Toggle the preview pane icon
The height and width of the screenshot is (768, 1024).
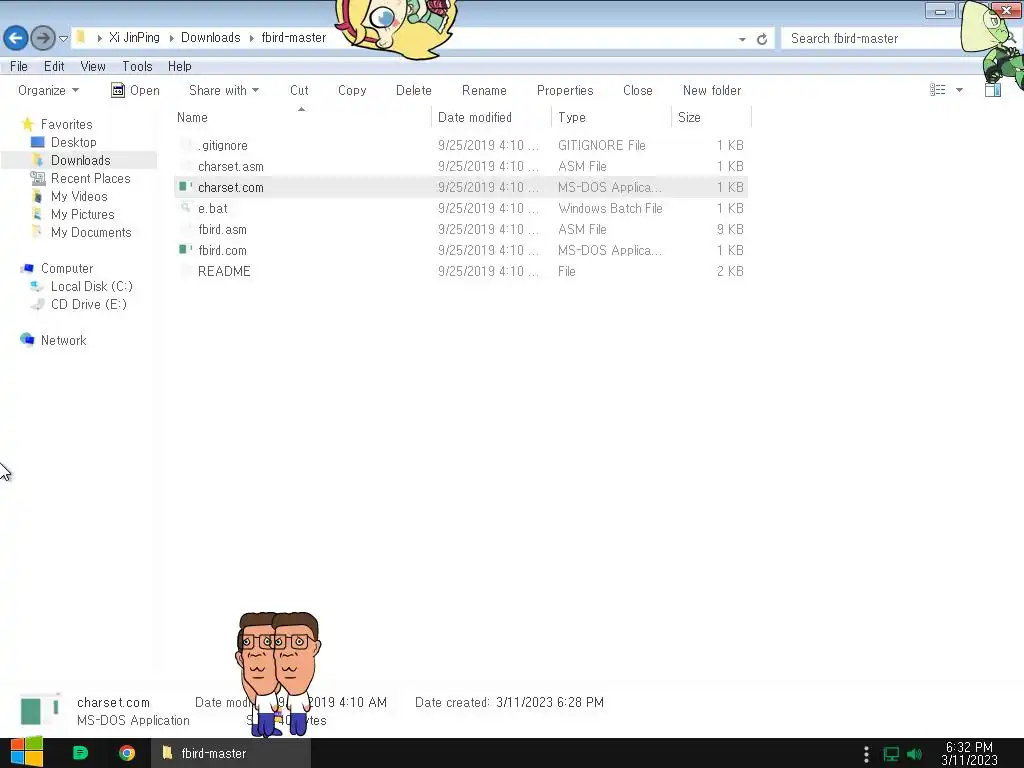[993, 89]
